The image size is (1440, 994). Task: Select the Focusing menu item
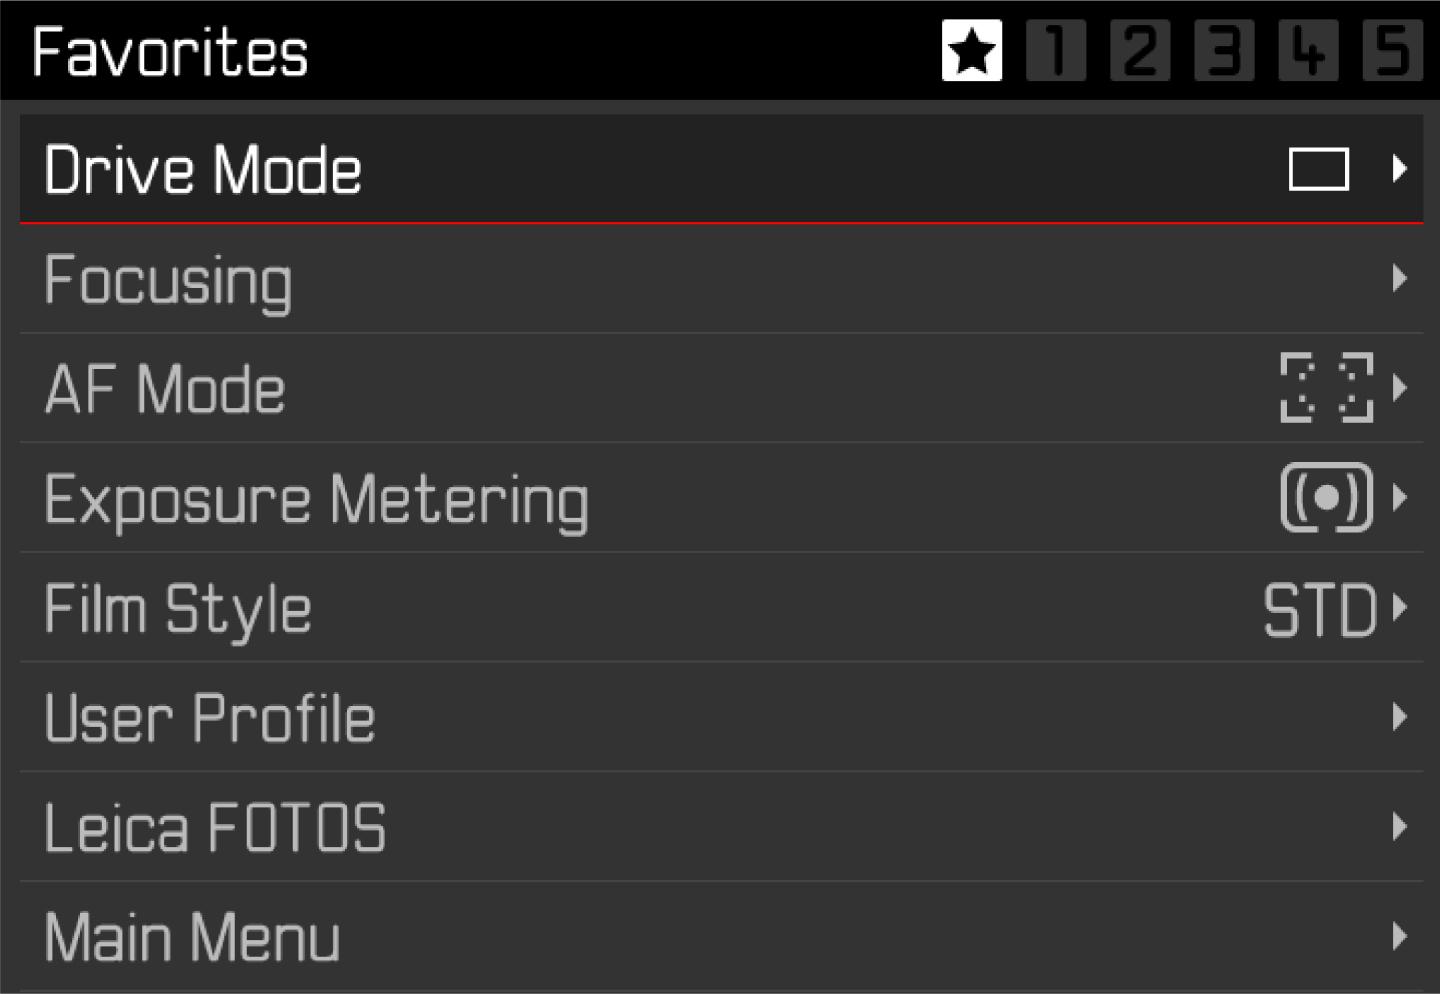168,280
